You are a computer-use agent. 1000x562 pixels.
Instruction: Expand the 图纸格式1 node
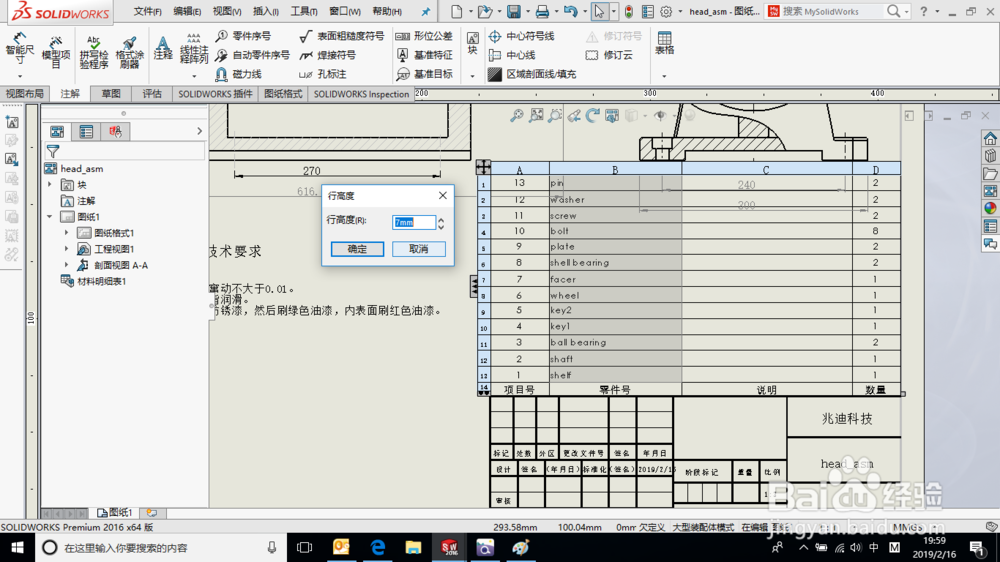click(66, 233)
